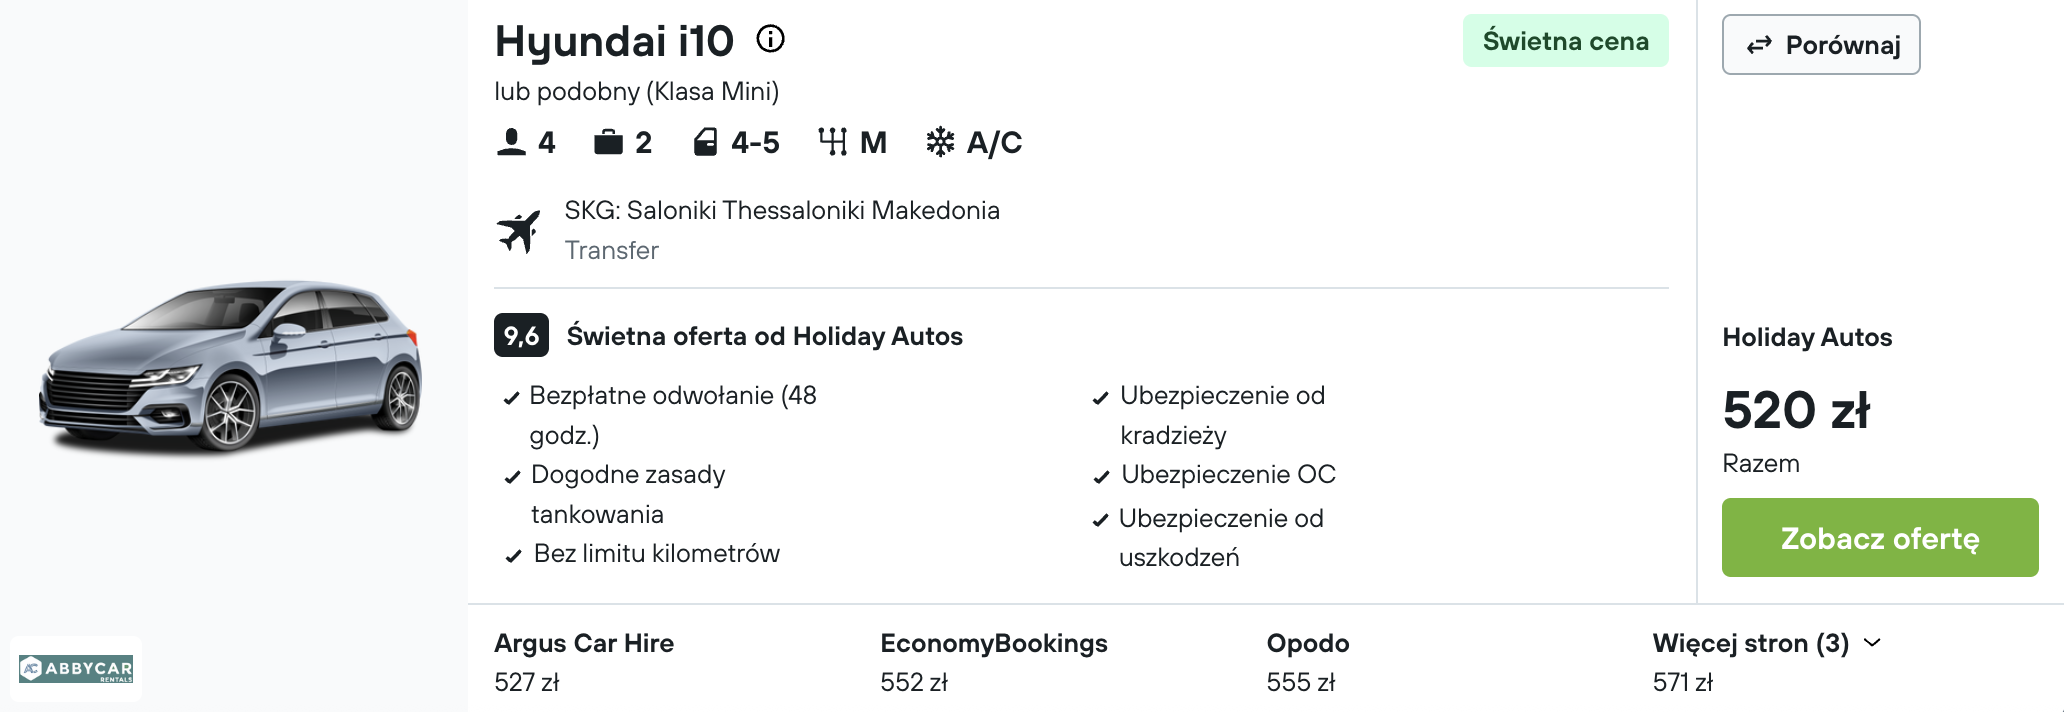The width and height of the screenshot is (2064, 712).
Task: Click the snowflake air conditioning icon
Action: point(940,142)
